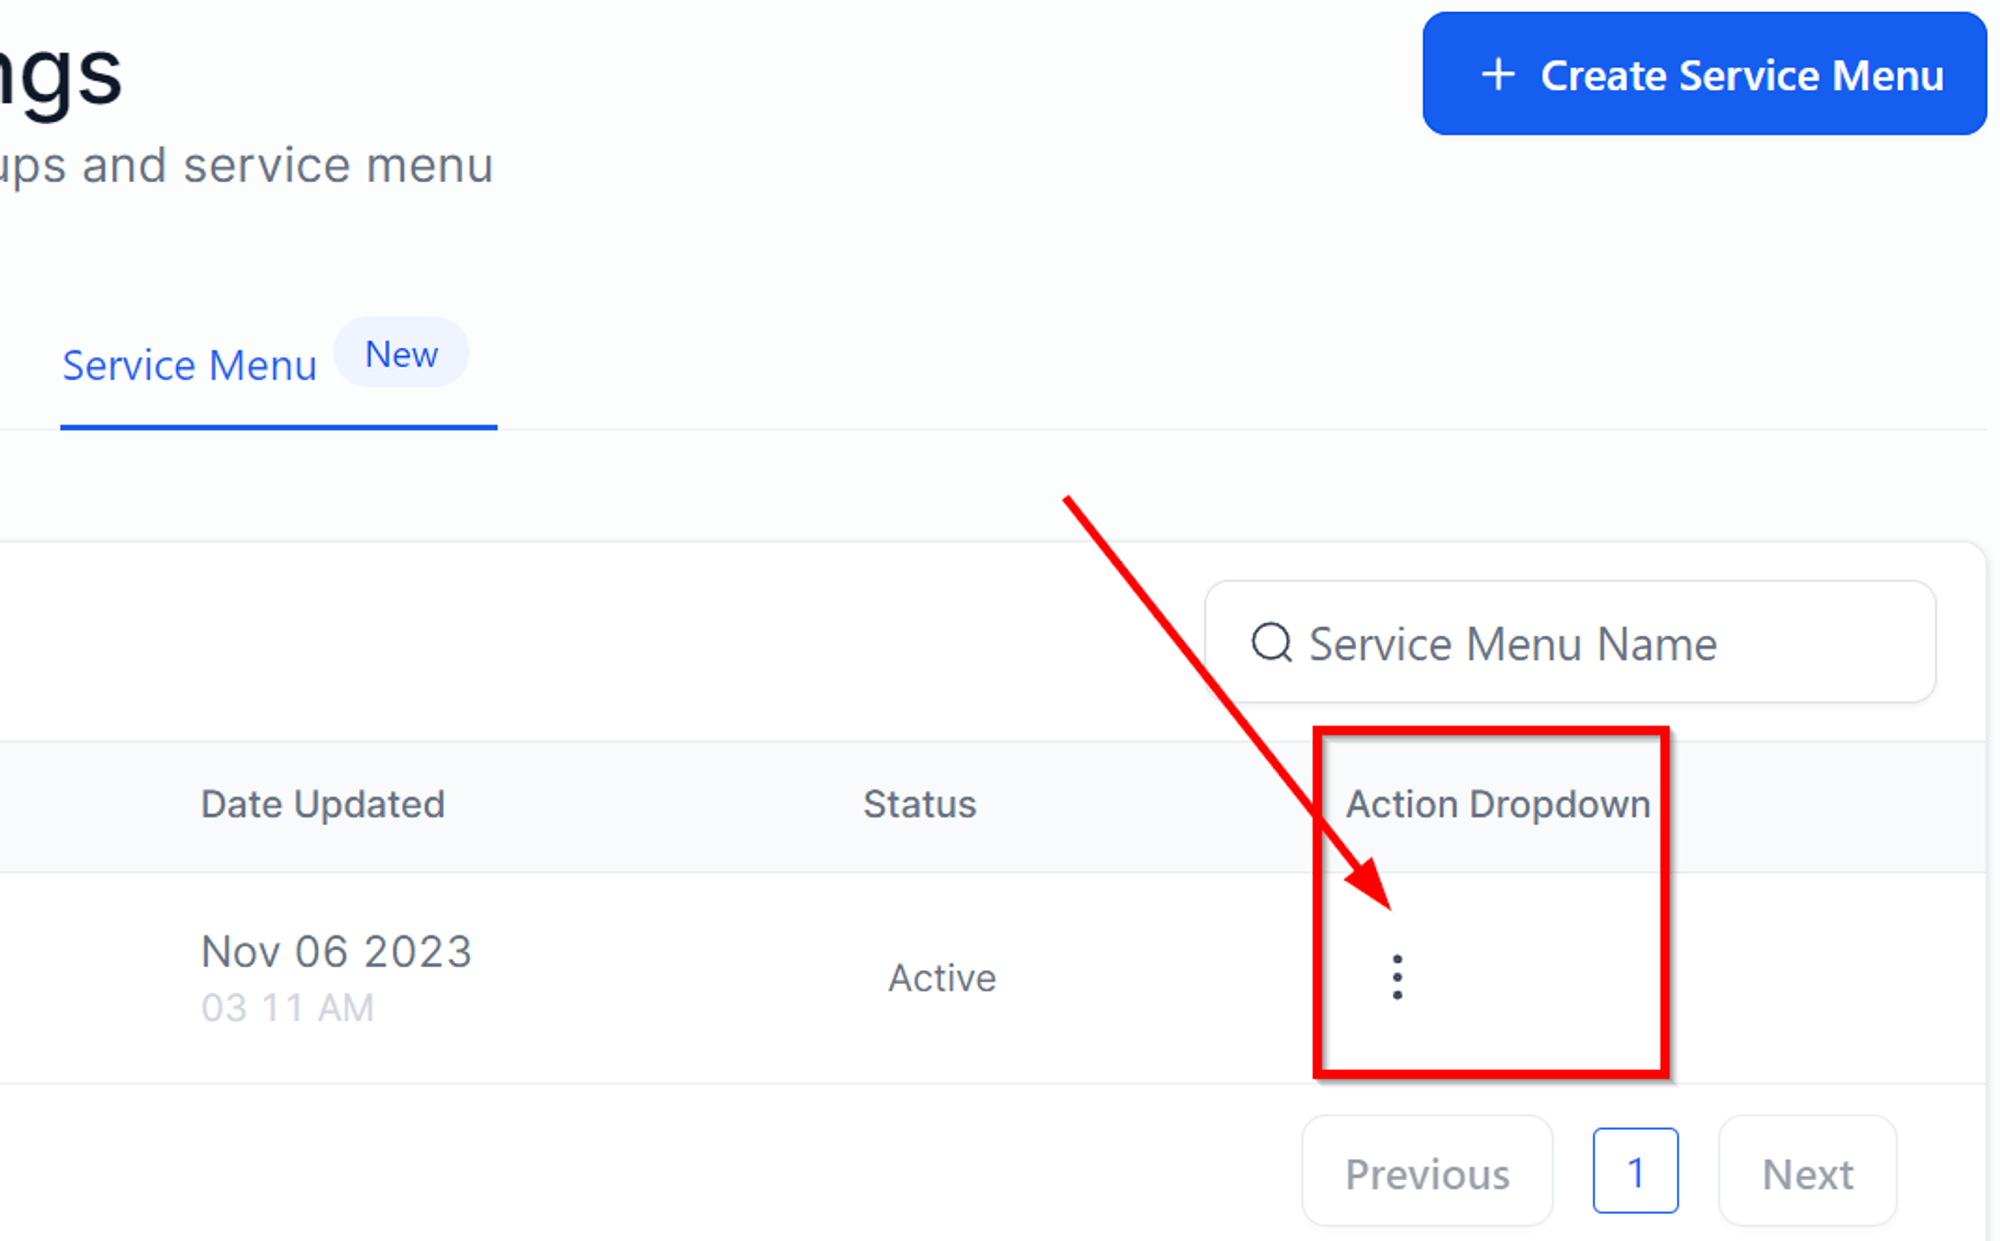
Task: Click the Status column header
Action: coord(919,804)
